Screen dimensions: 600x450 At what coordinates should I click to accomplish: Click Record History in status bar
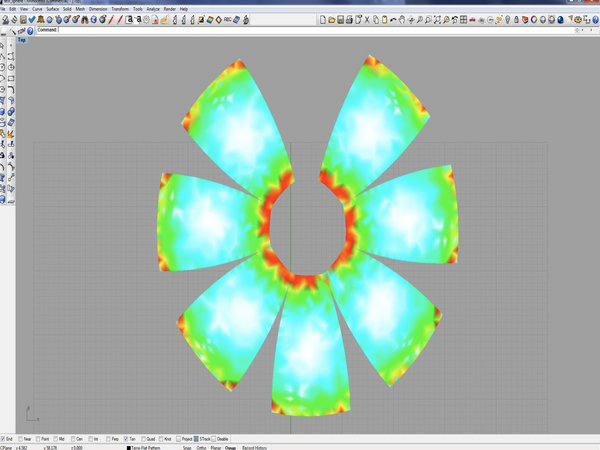pyautogui.click(x=252, y=447)
